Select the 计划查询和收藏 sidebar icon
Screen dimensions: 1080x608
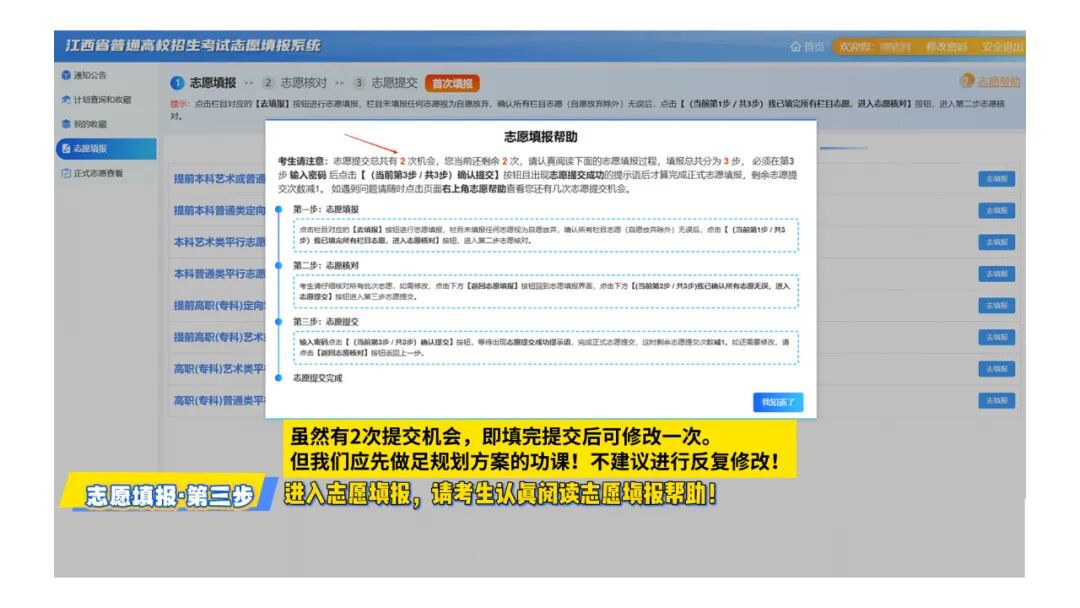(x=63, y=99)
